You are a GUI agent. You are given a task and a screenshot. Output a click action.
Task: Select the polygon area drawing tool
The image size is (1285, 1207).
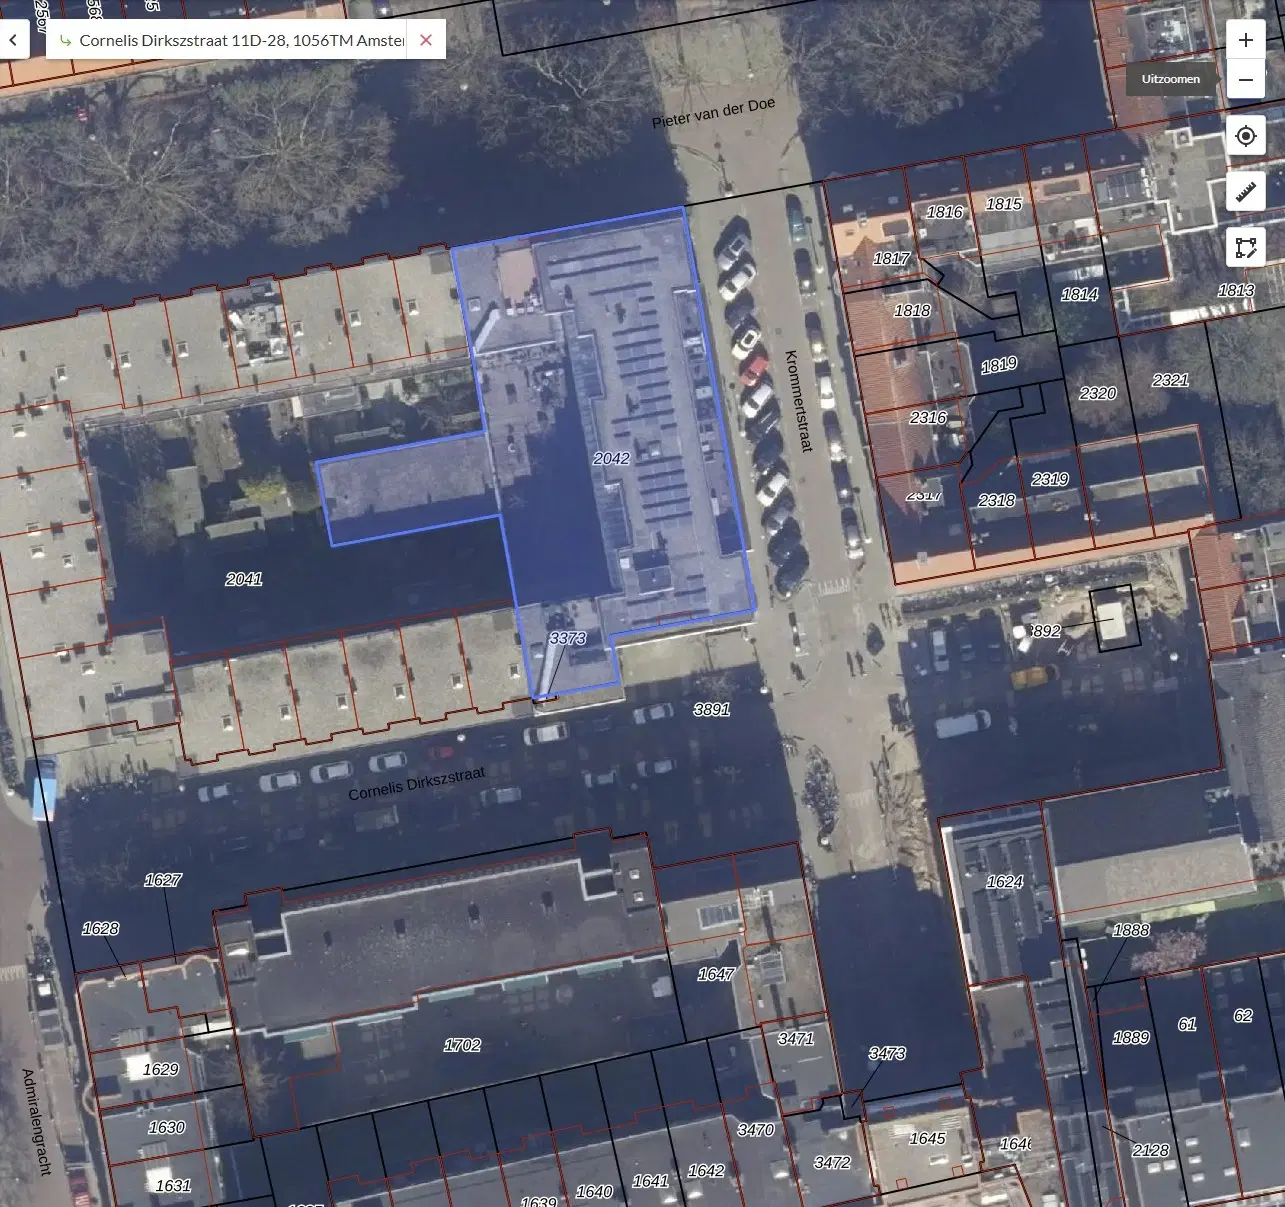(x=1245, y=247)
